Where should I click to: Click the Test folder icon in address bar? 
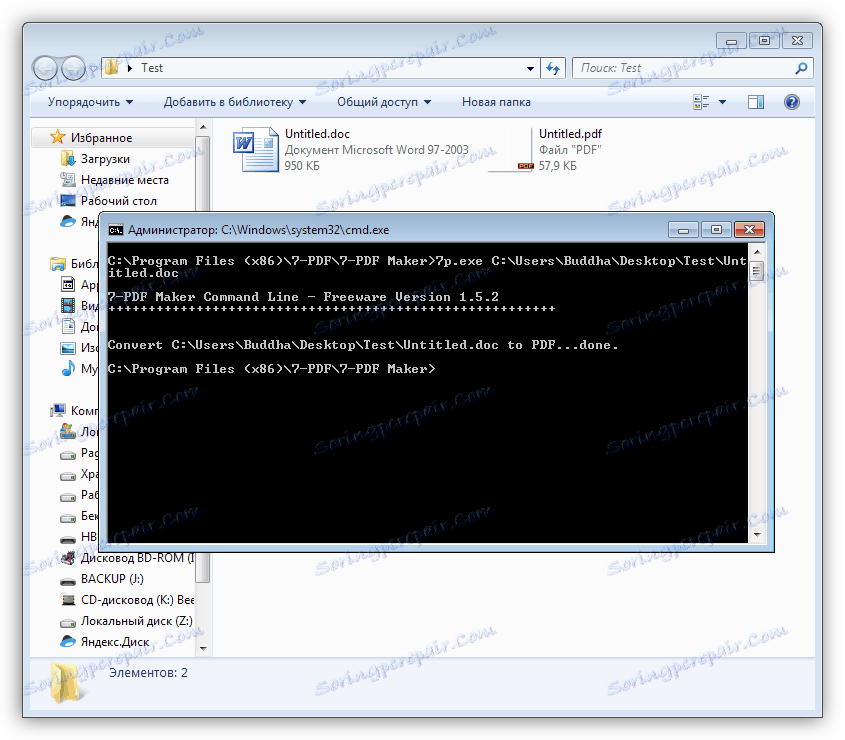[x=112, y=68]
